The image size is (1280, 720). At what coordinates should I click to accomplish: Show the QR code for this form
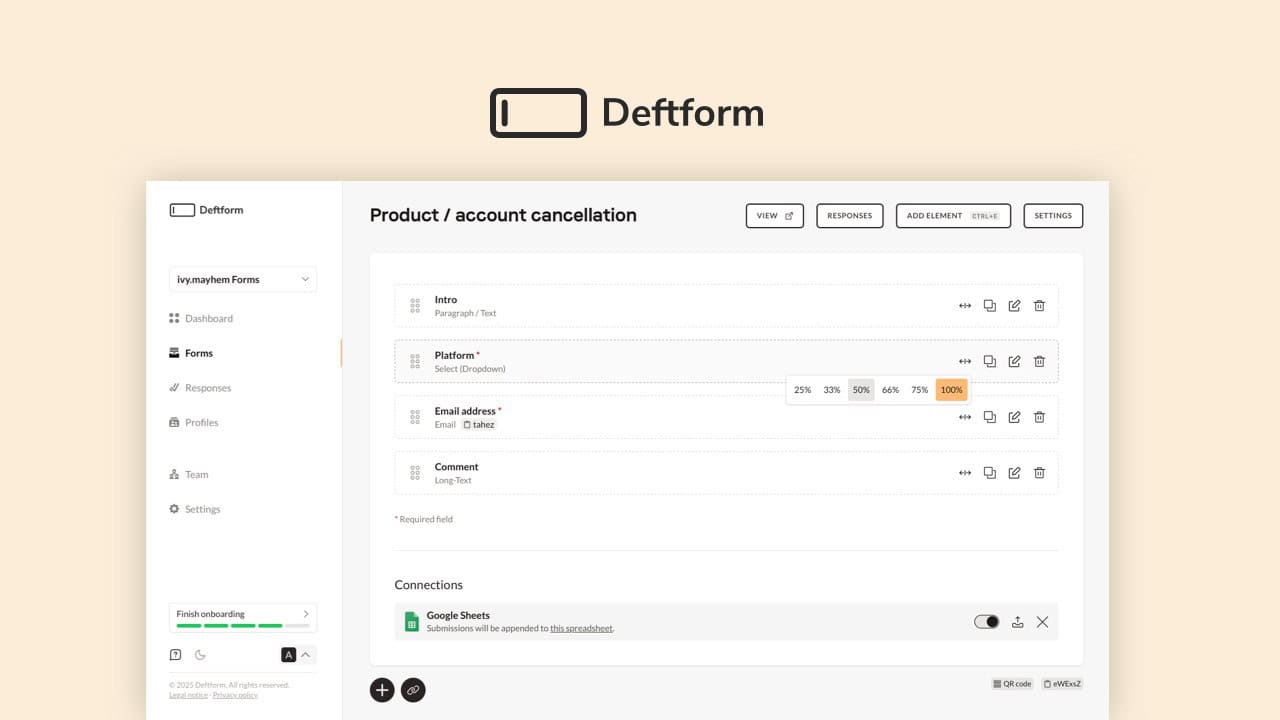point(1012,683)
